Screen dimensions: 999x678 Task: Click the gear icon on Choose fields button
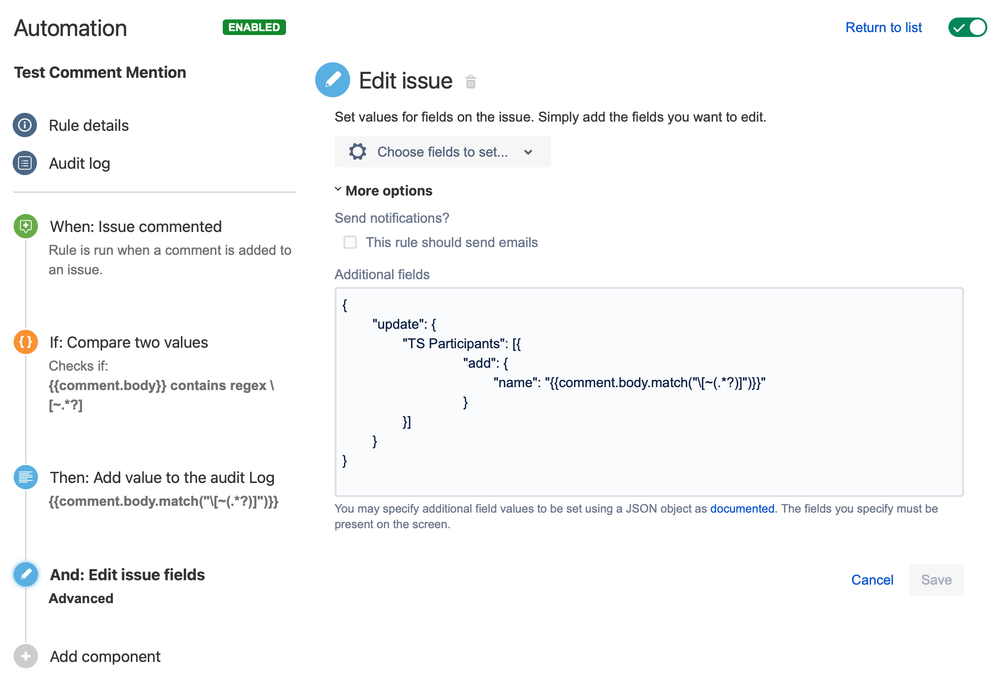[357, 151]
